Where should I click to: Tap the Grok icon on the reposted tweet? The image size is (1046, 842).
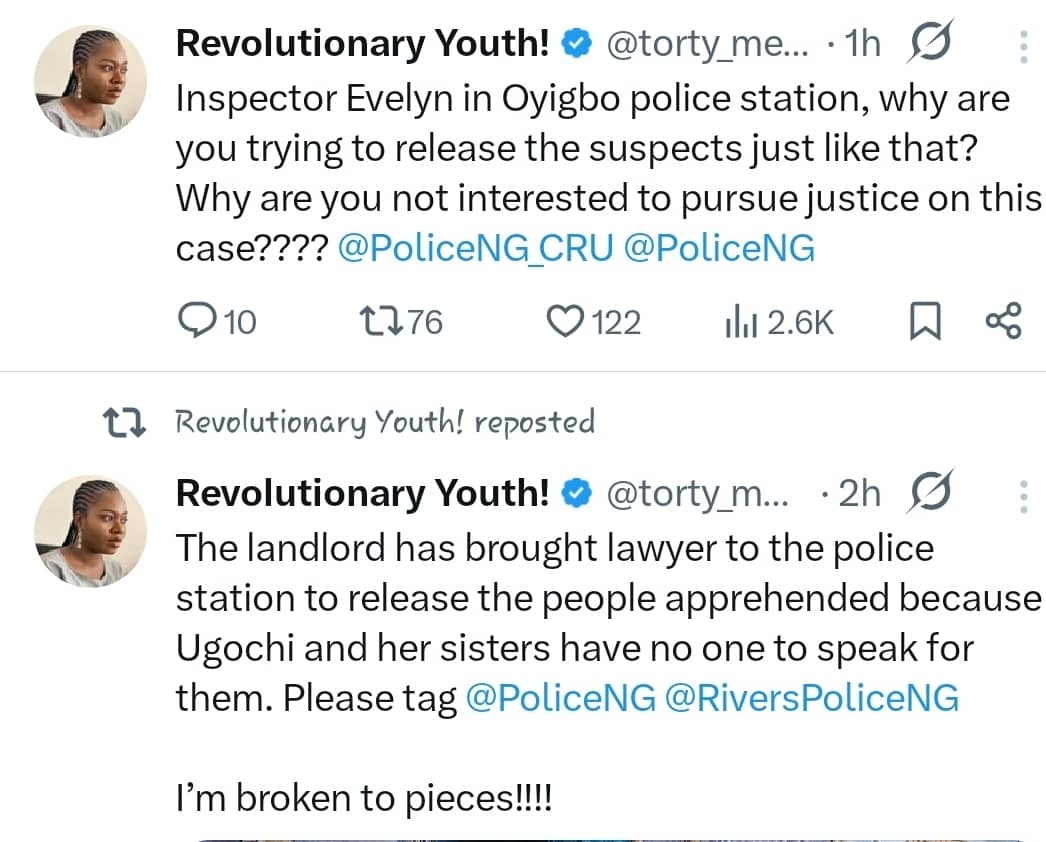(x=932, y=491)
